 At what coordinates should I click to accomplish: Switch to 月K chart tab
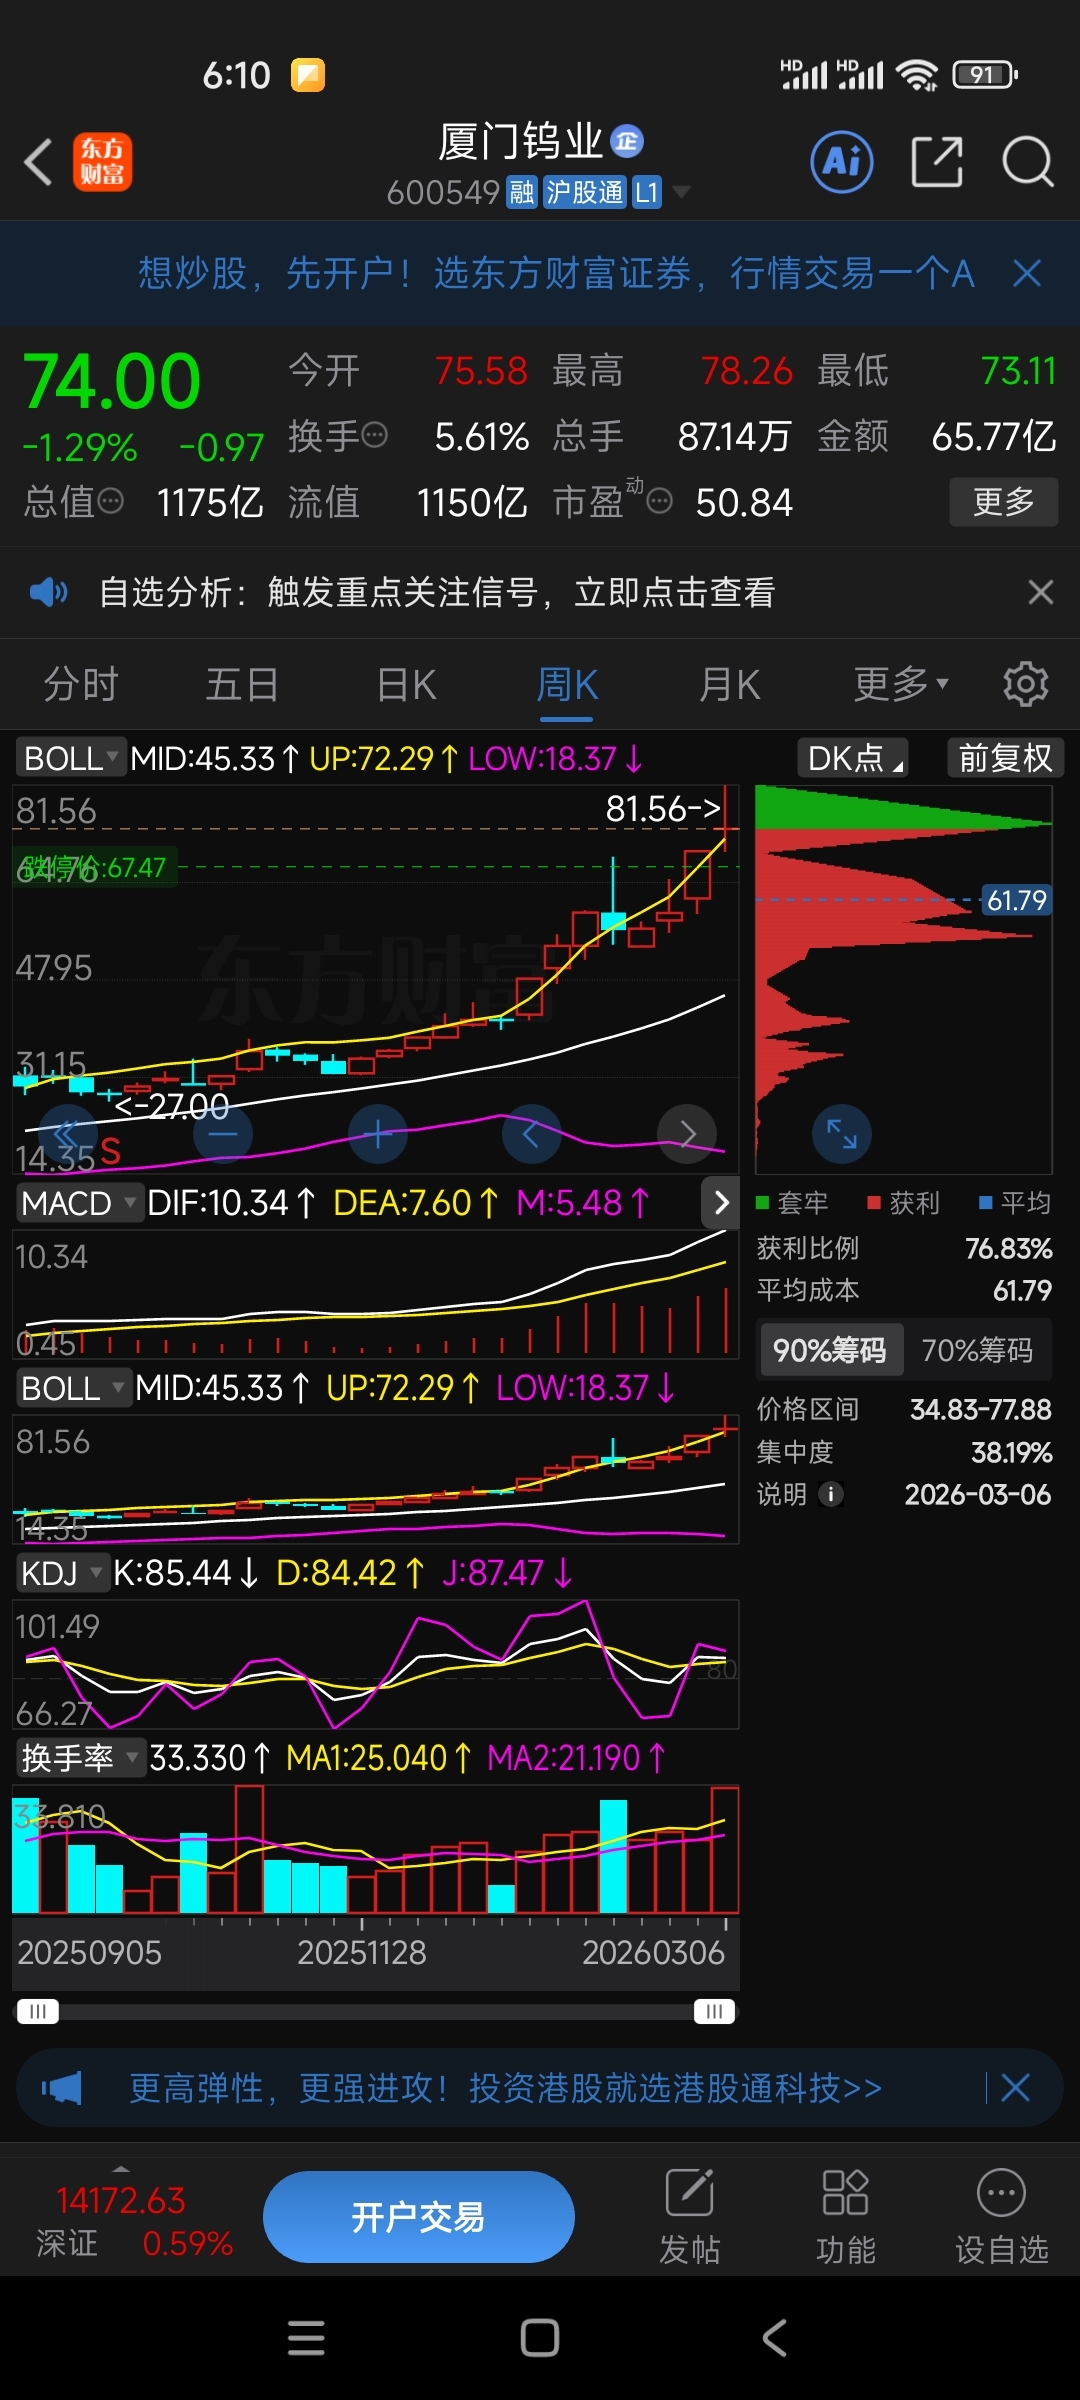pos(729,685)
